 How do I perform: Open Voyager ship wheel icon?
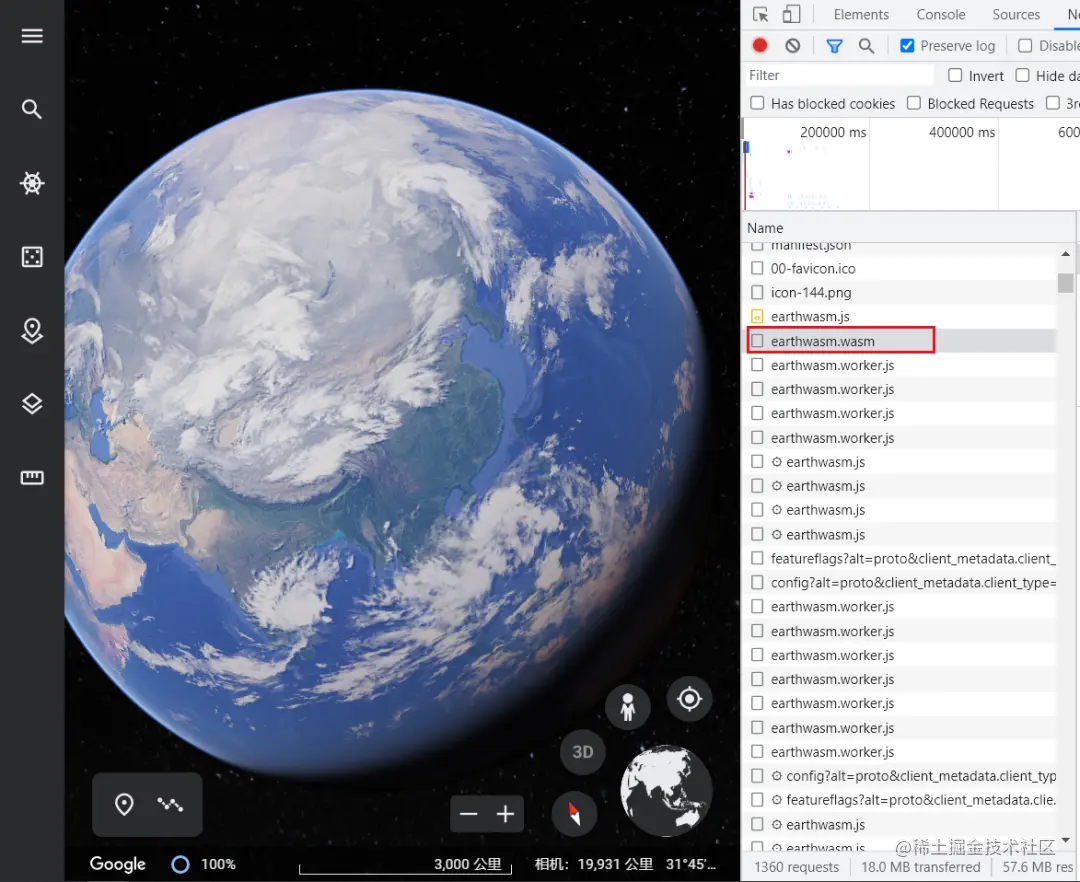(32, 182)
